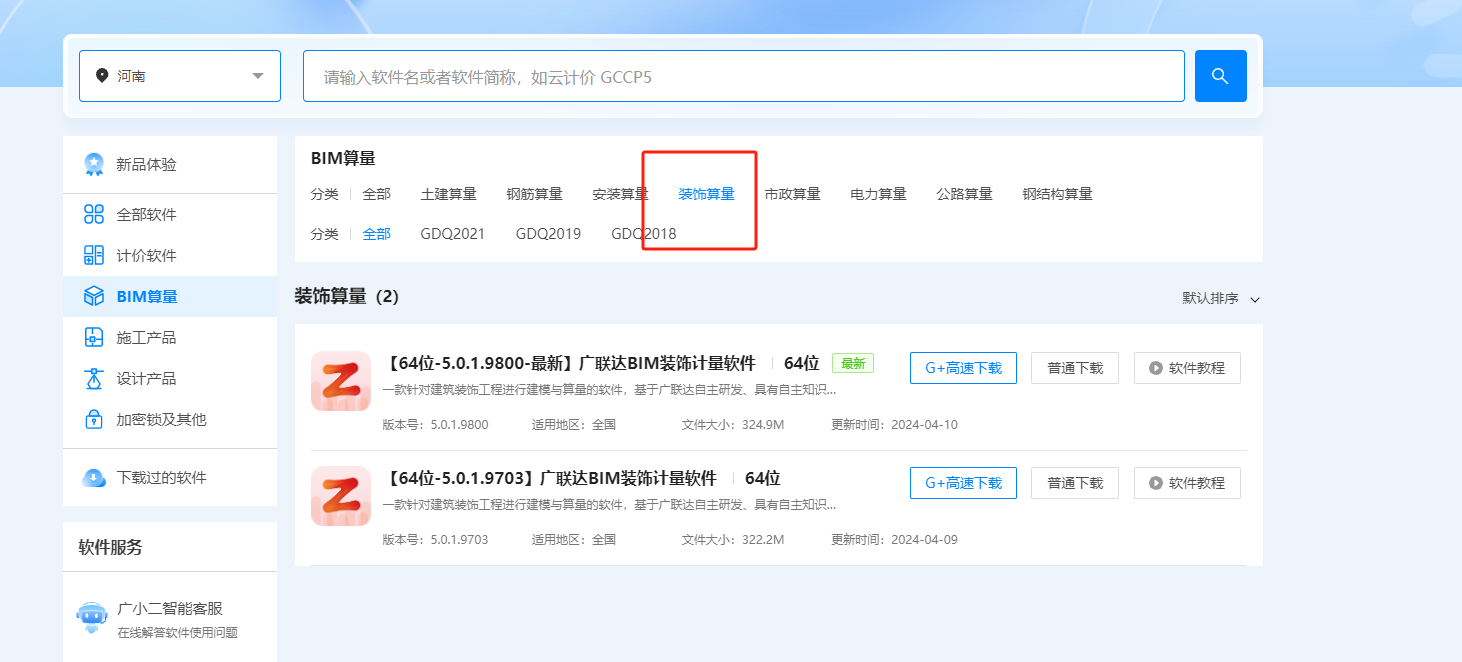Viewport: 1462px width, 662px height.
Task: Click the 软件服务 section heading
Action: pyautogui.click(x=111, y=547)
